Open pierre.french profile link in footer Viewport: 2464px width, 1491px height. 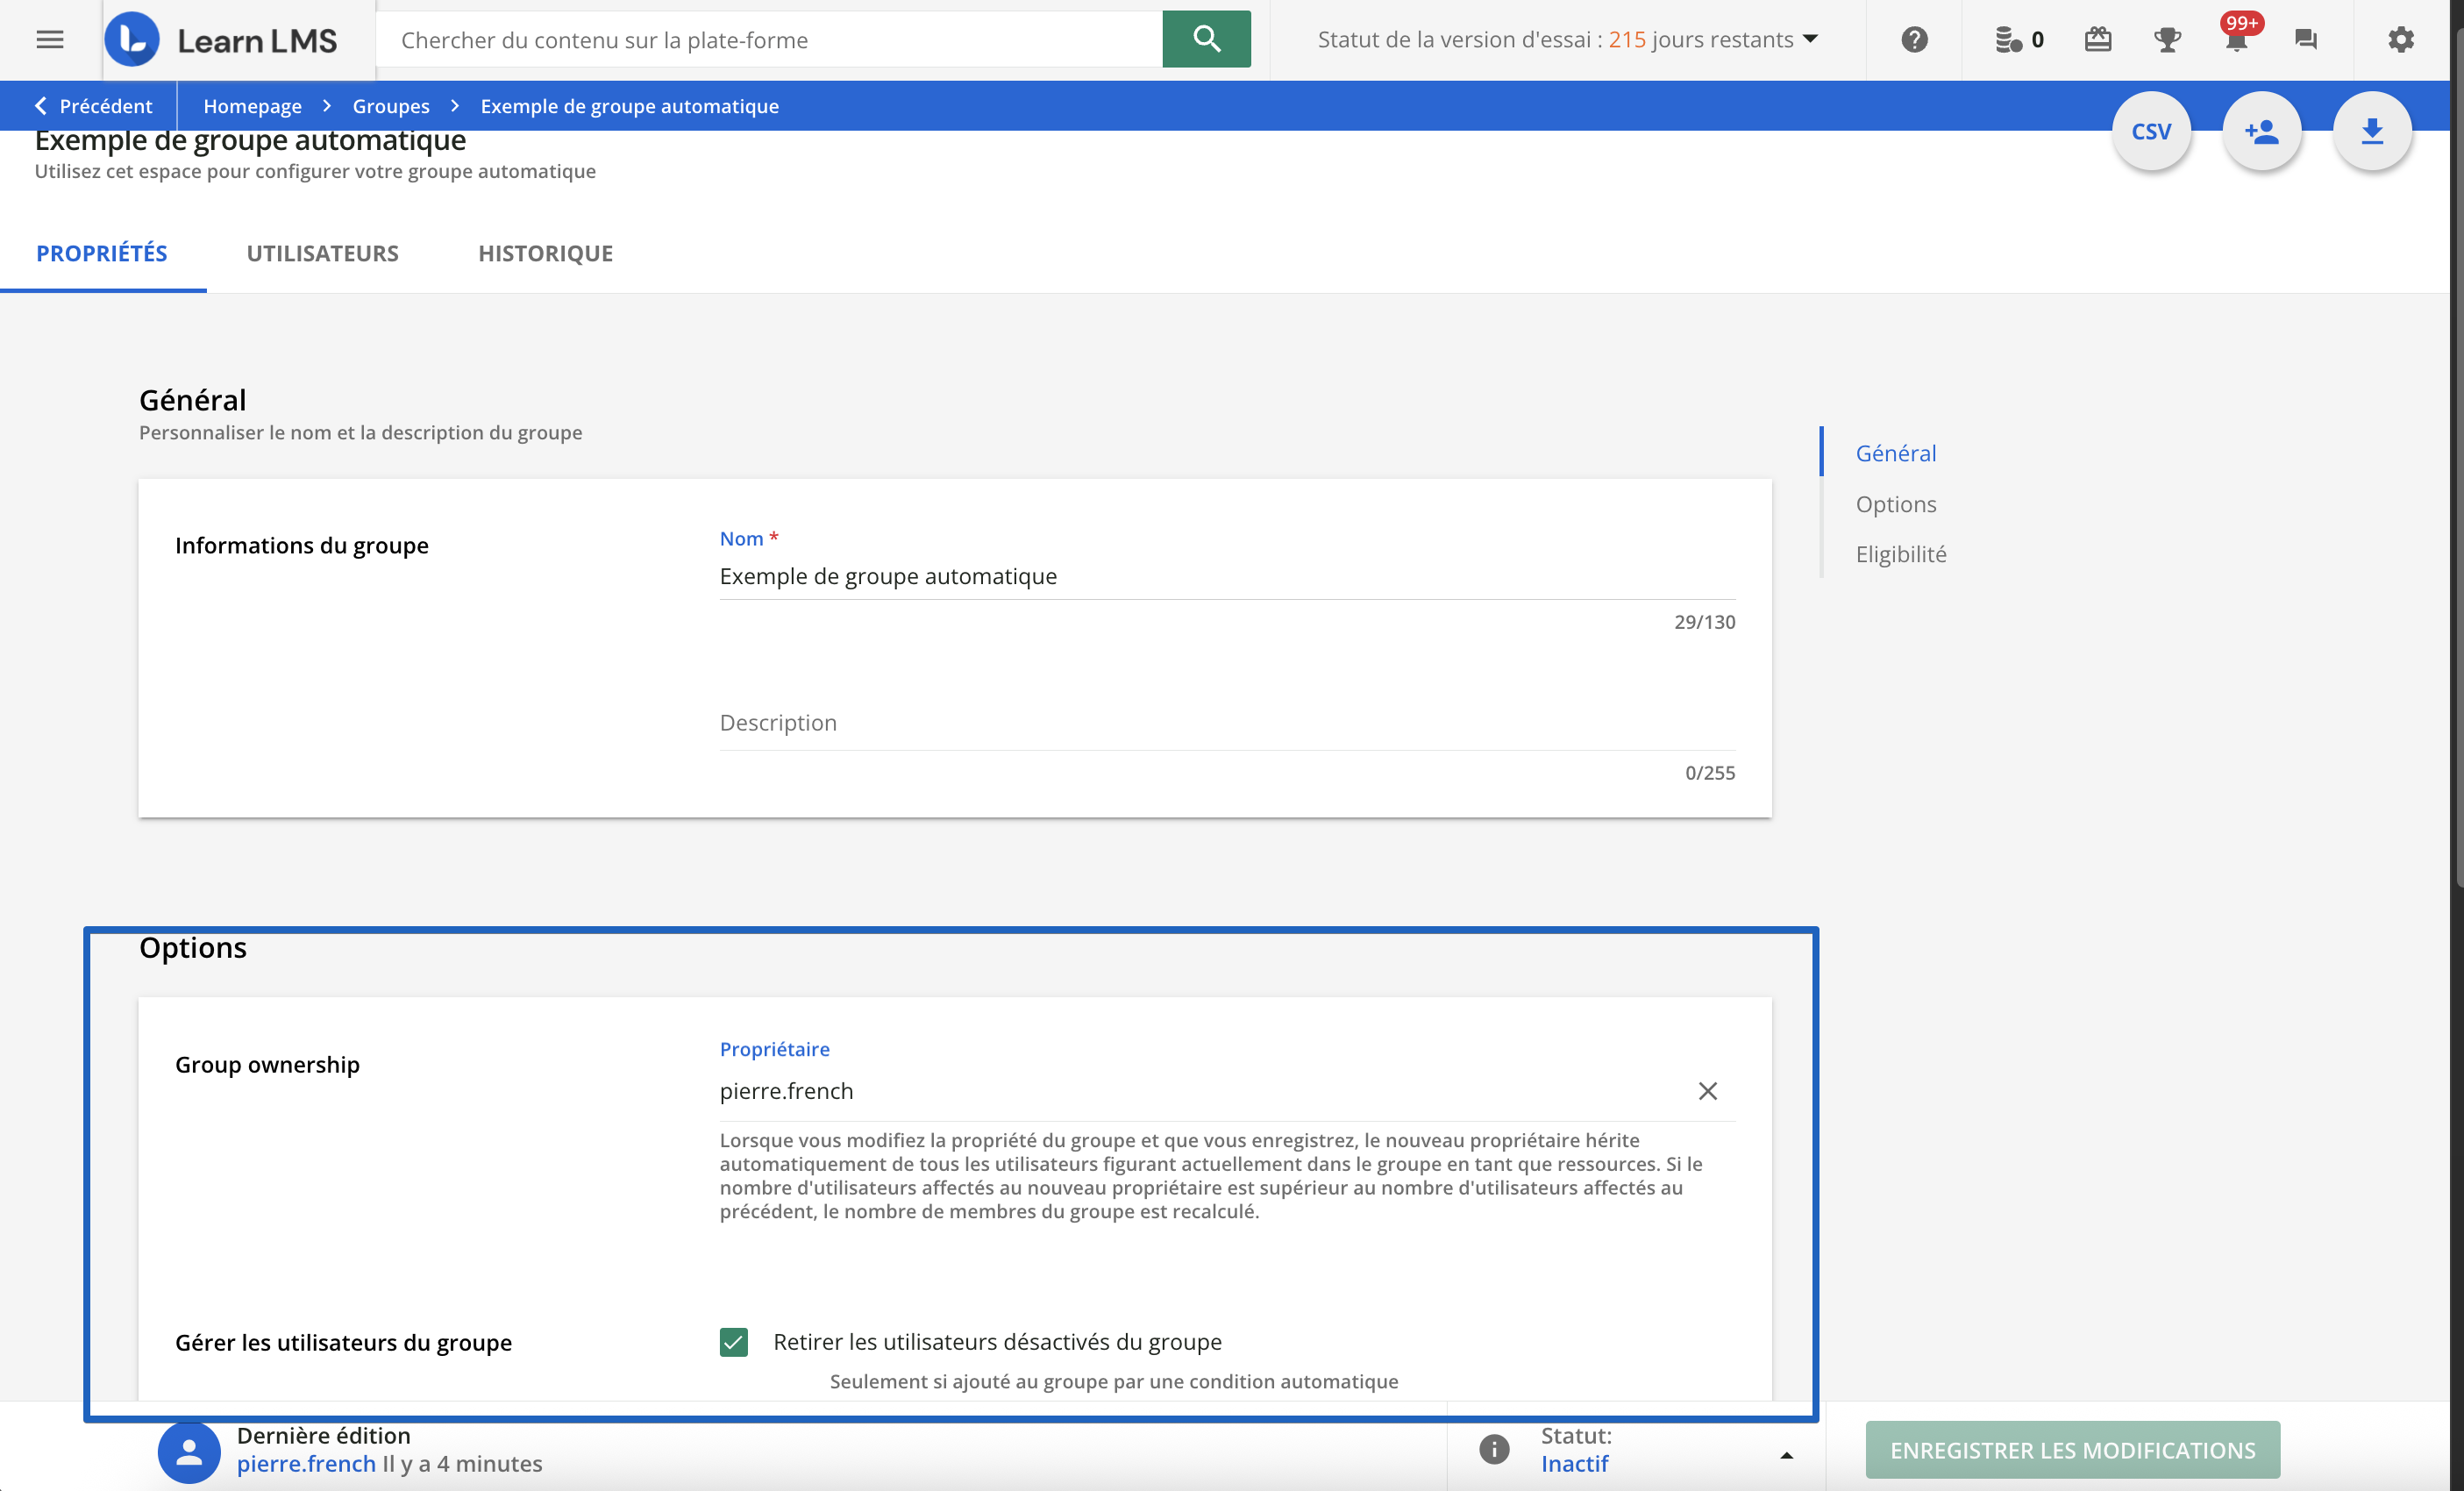click(x=306, y=1464)
